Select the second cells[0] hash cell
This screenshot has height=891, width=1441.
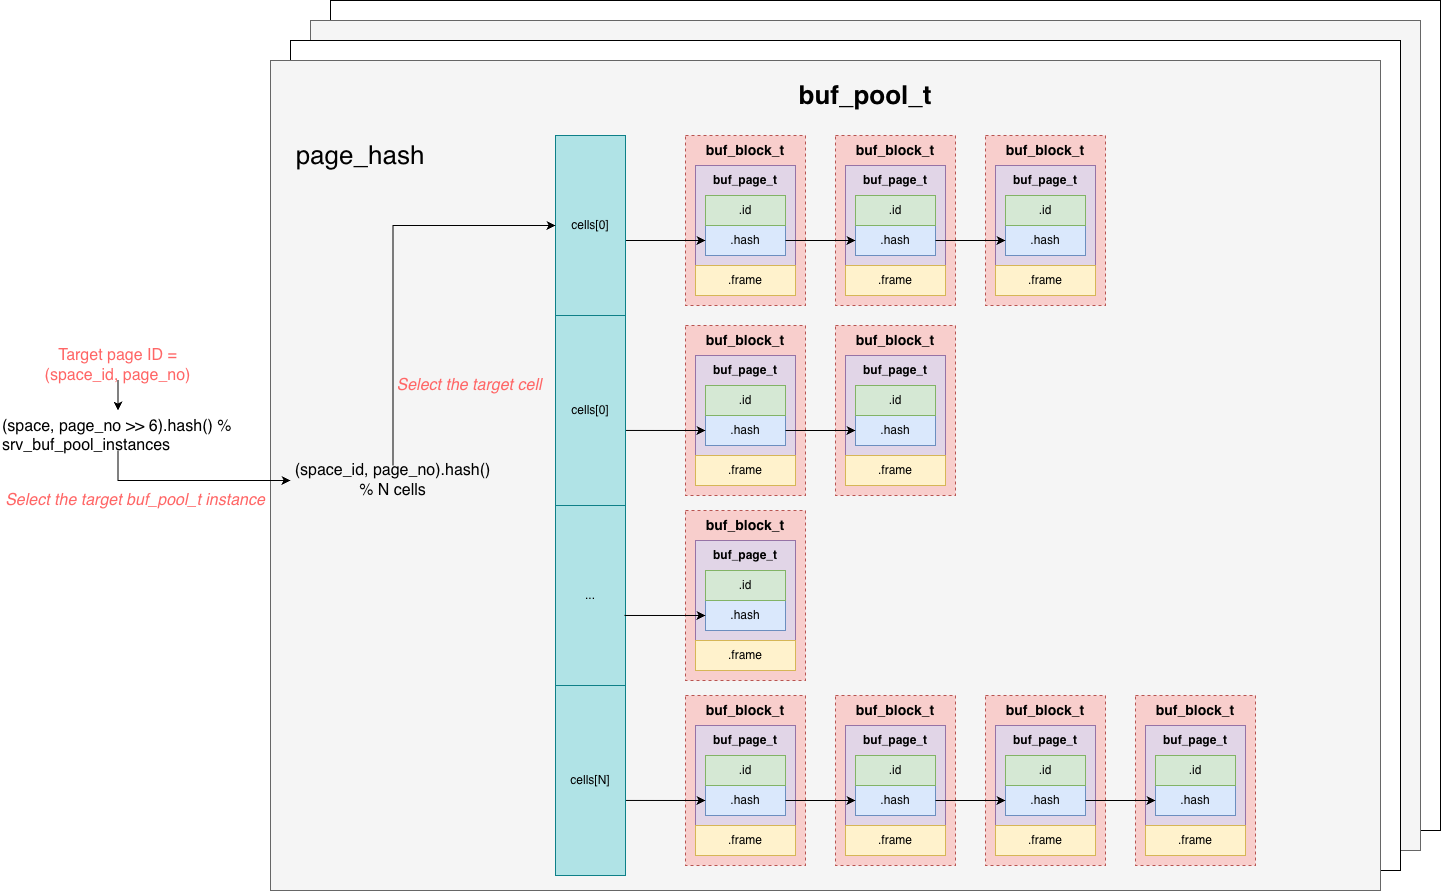pyautogui.click(x=590, y=410)
